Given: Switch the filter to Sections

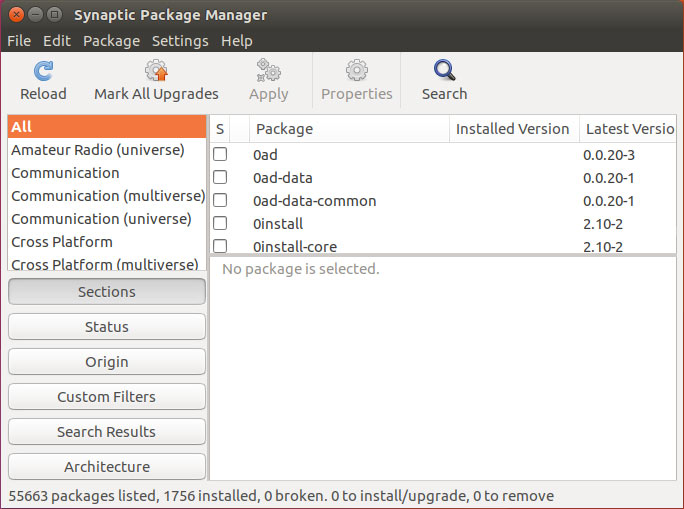Looking at the screenshot, I should coord(107,292).
